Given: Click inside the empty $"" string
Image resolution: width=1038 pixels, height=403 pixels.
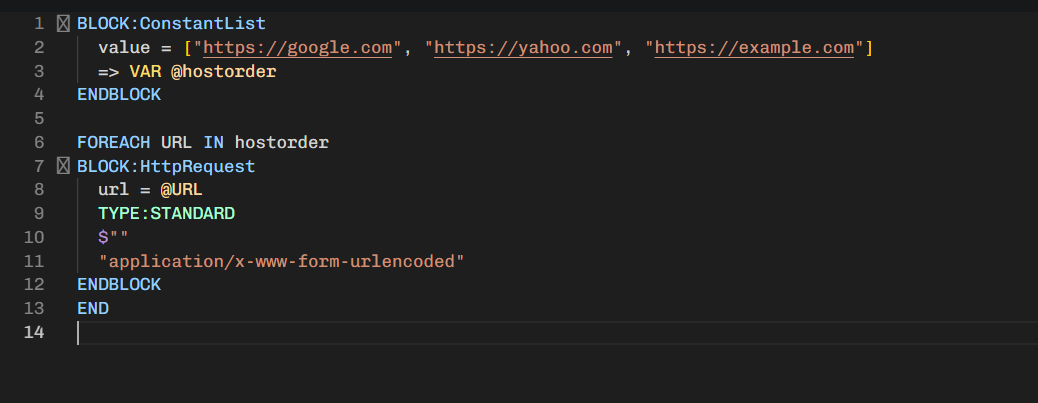Looking at the screenshot, I should pos(119,238).
